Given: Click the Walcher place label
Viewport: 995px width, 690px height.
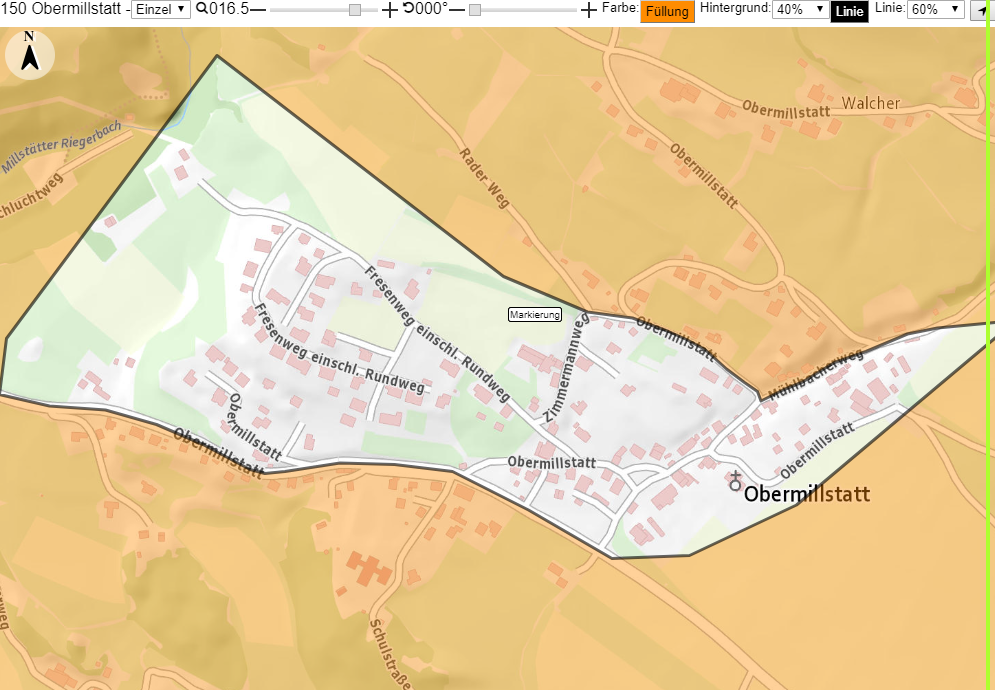Looking at the screenshot, I should [x=871, y=103].
